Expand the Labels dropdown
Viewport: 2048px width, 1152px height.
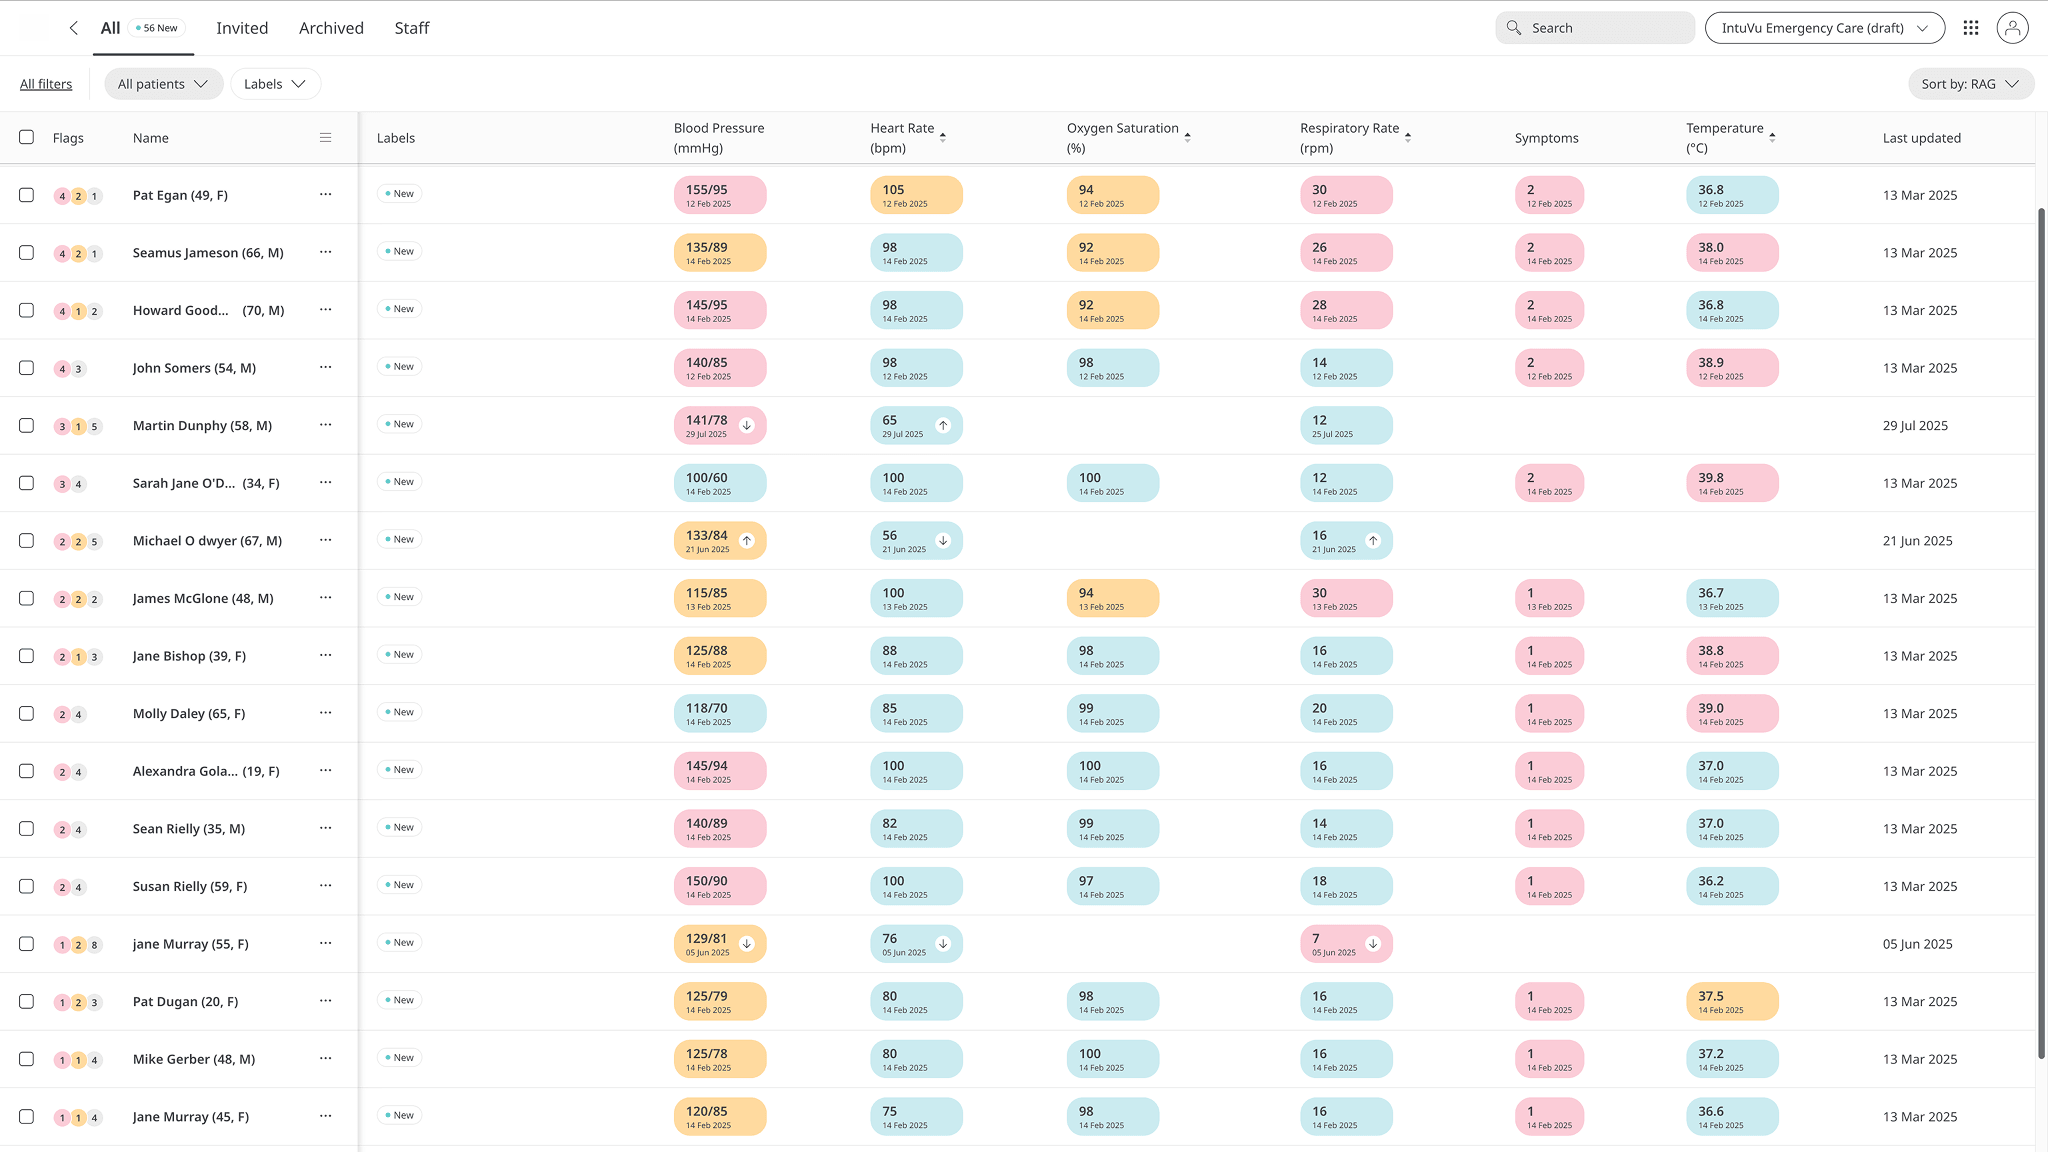(275, 83)
